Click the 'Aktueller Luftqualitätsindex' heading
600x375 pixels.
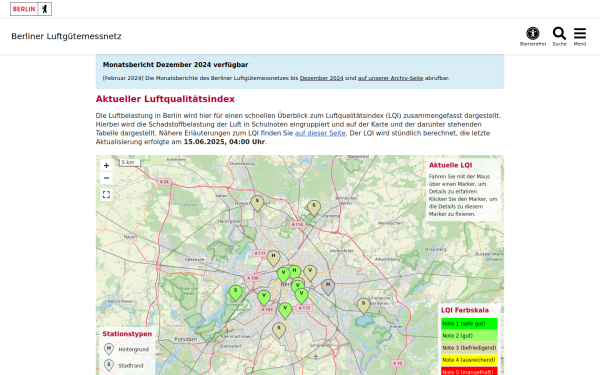(165, 99)
